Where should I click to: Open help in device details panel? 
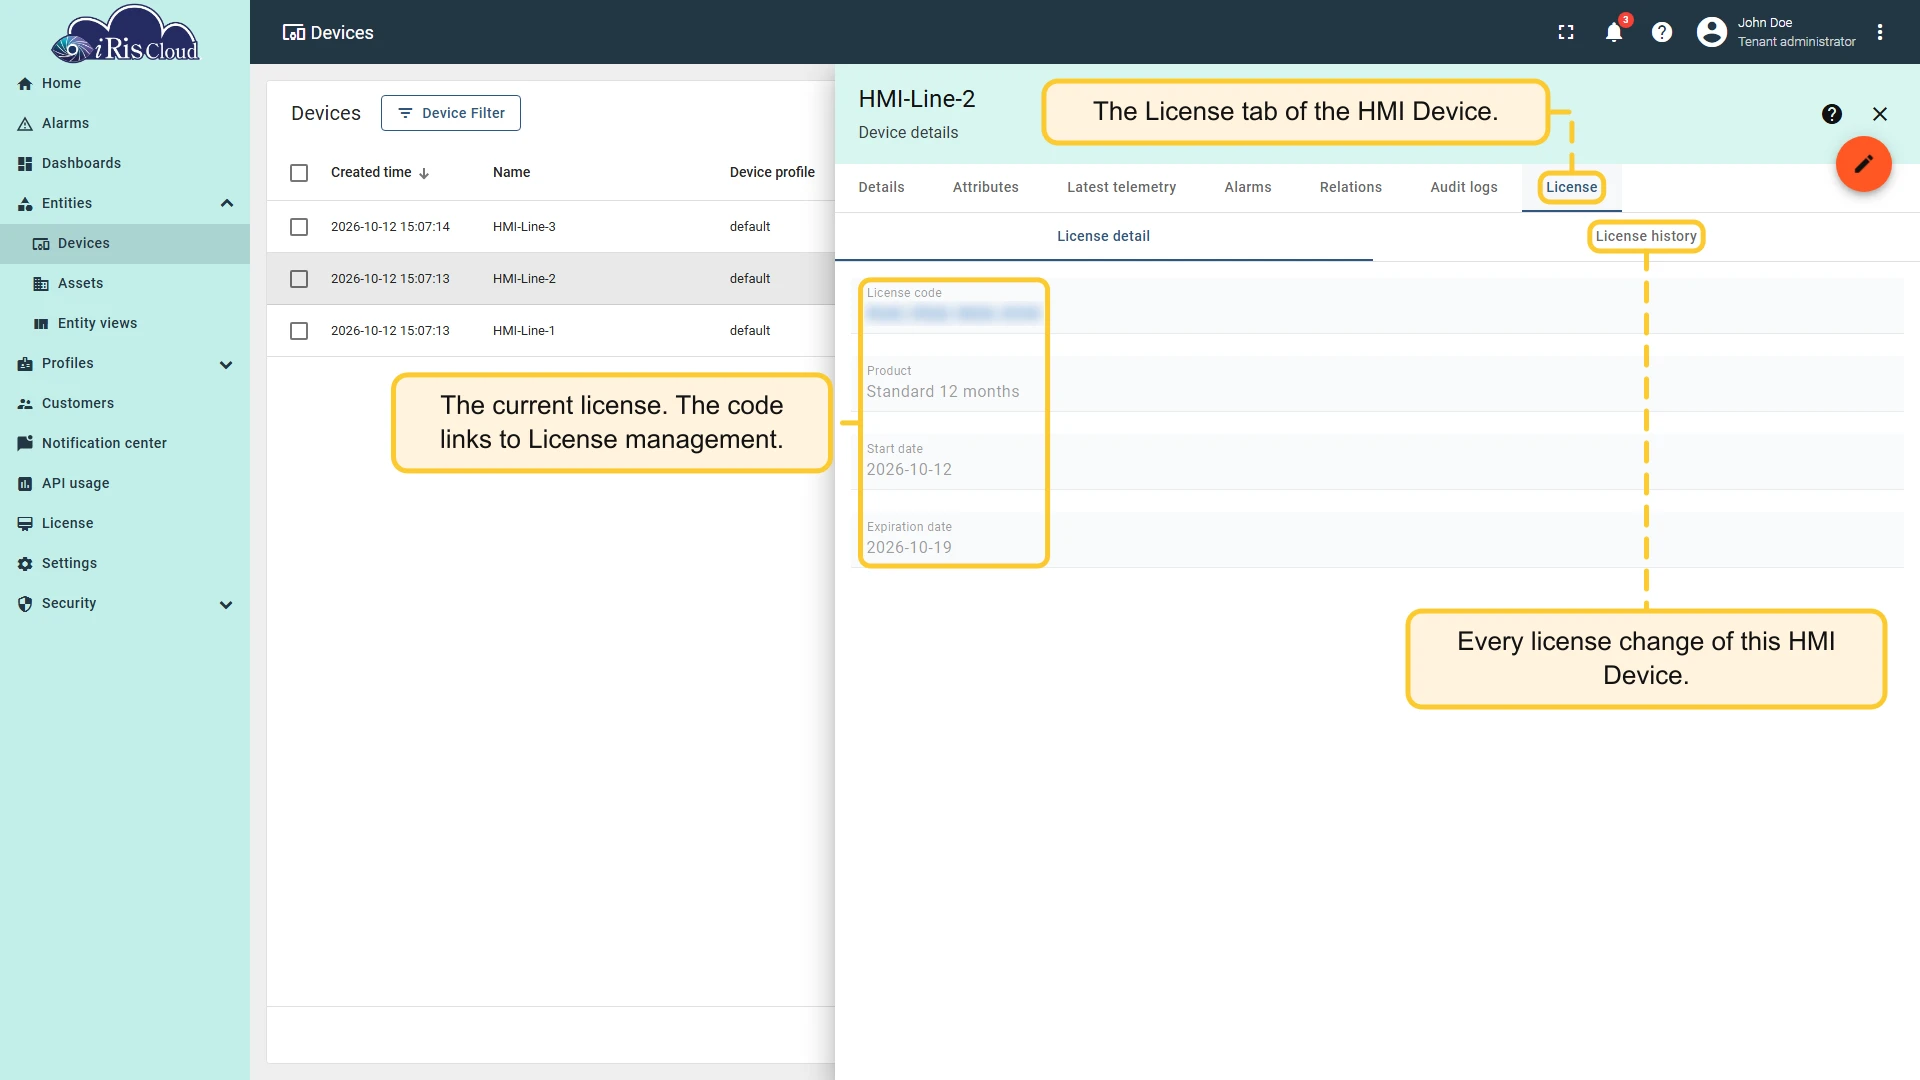pos(1832,114)
